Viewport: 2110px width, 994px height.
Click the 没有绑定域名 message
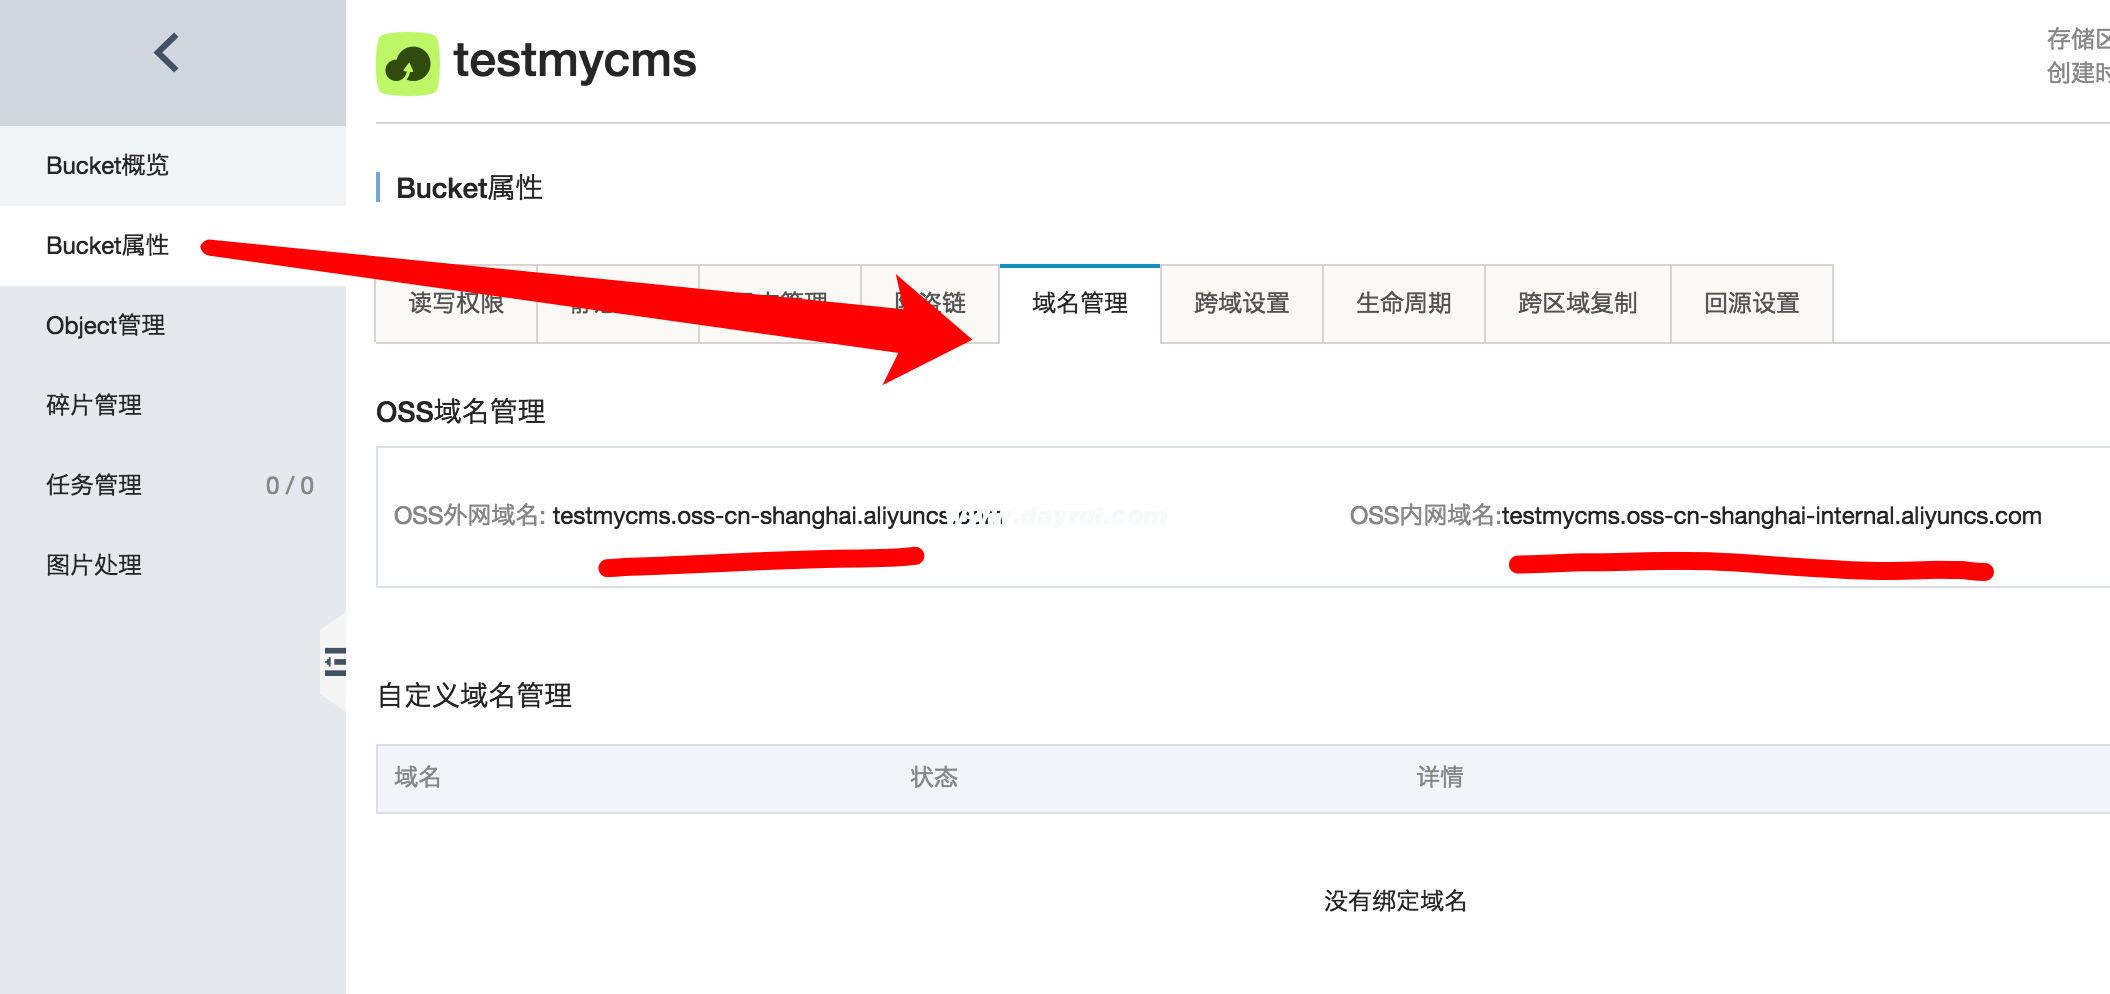pos(1395,901)
